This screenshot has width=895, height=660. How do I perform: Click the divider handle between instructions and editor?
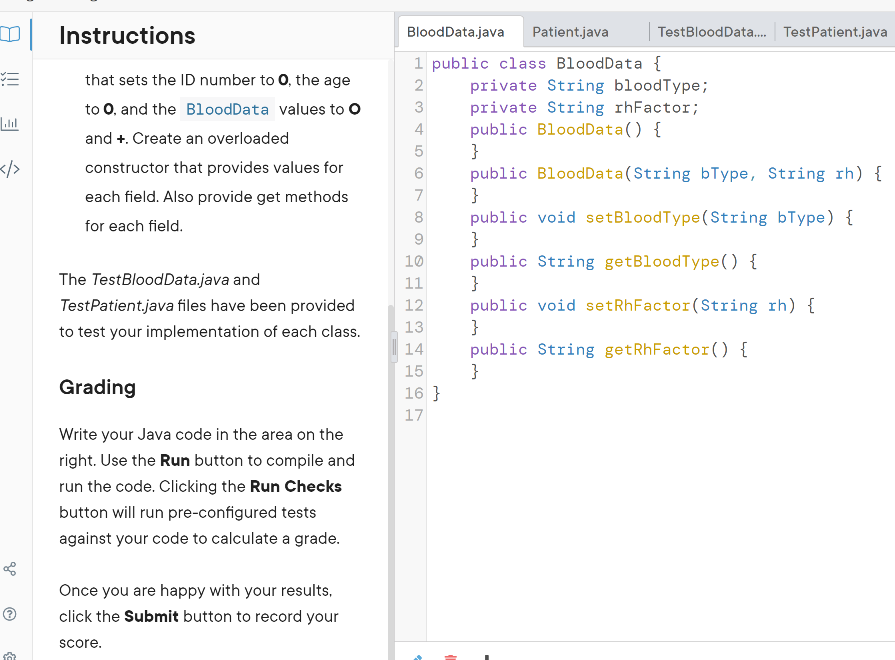click(x=394, y=348)
